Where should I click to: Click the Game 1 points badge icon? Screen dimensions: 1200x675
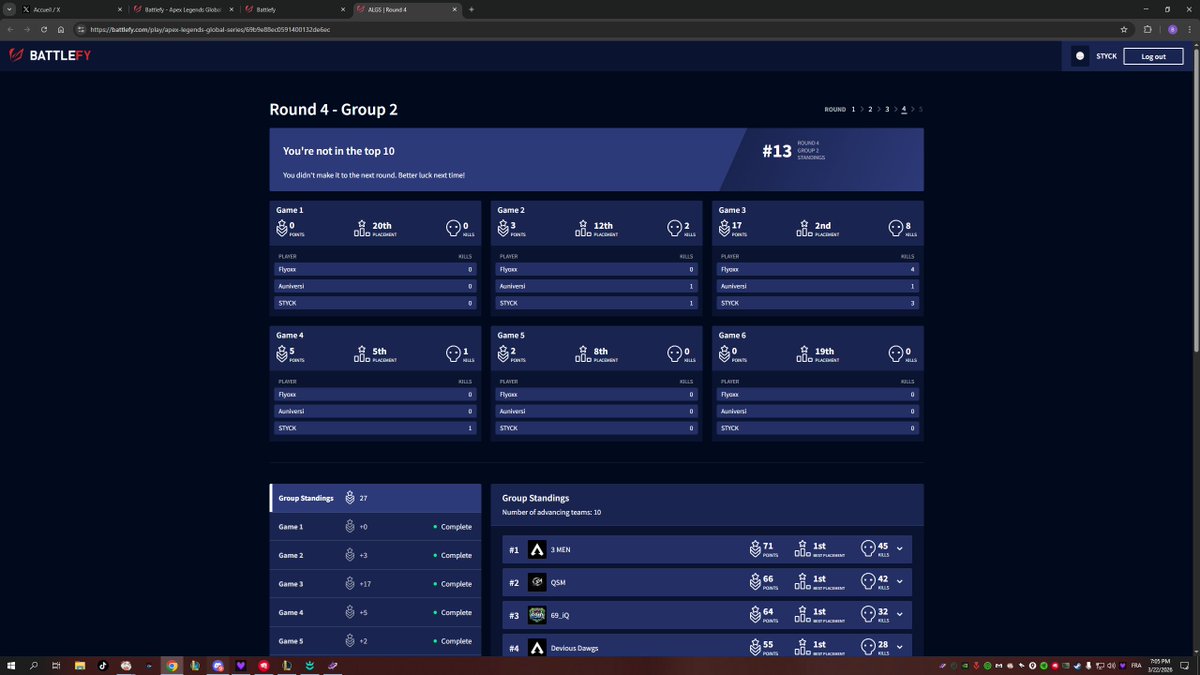pyautogui.click(x=282, y=228)
